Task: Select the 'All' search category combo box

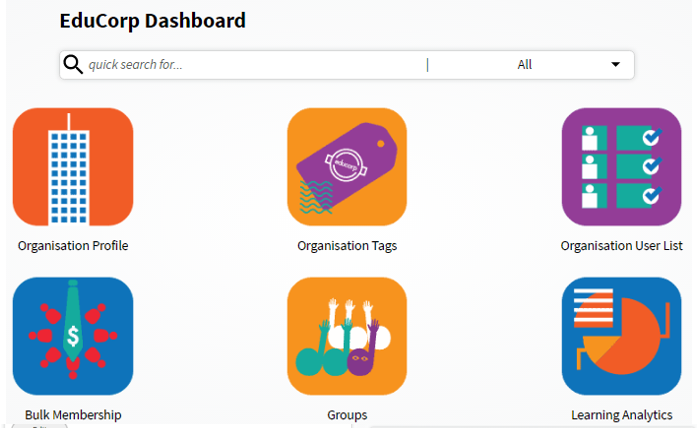Action: [x=531, y=65]
